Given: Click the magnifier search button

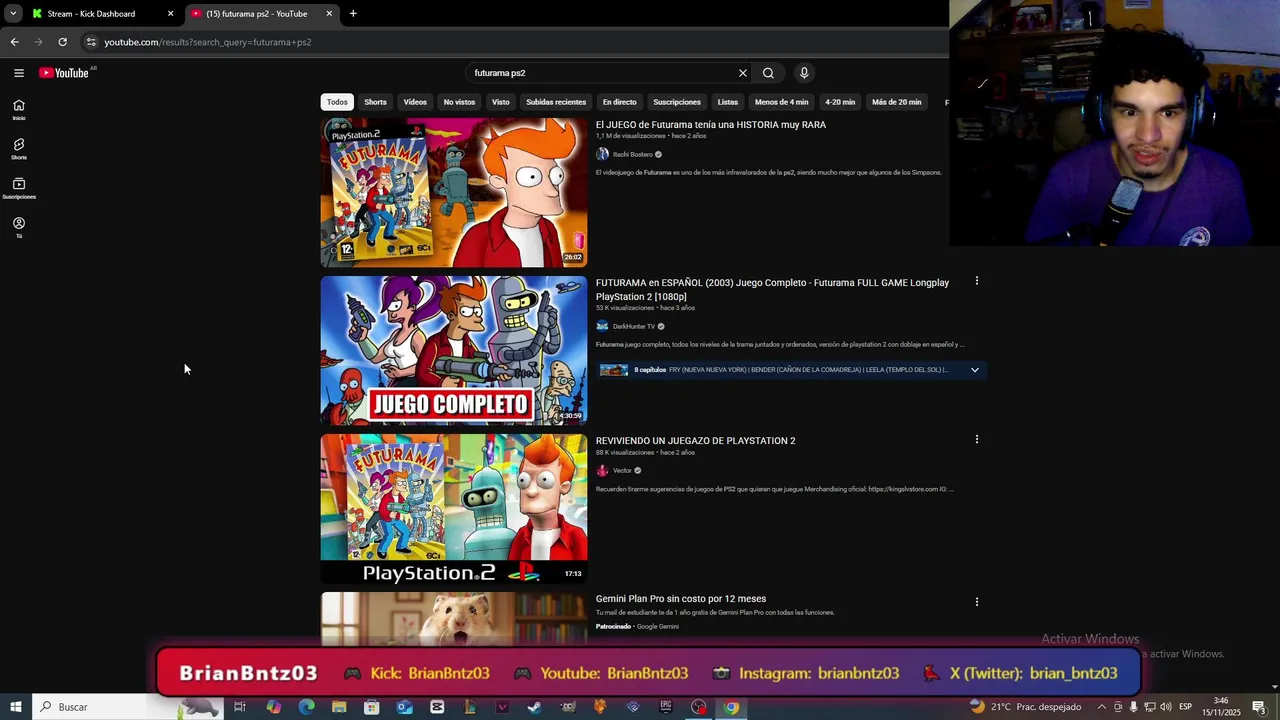Looking at the screenshot, I should [x=768, y=73].
